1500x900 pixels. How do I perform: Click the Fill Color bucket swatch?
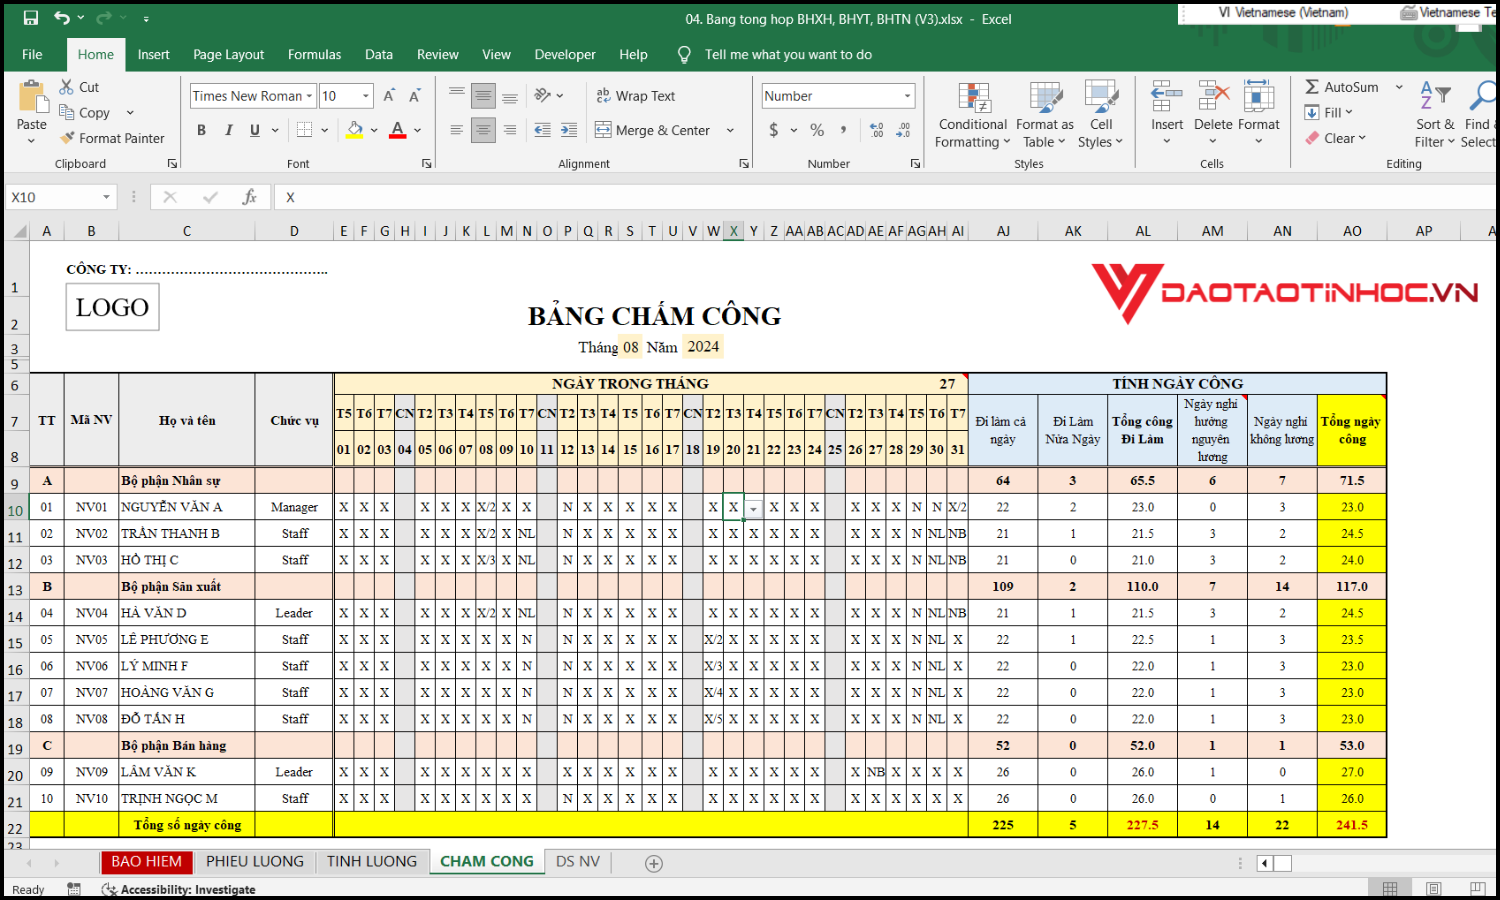tap(354, 130)
